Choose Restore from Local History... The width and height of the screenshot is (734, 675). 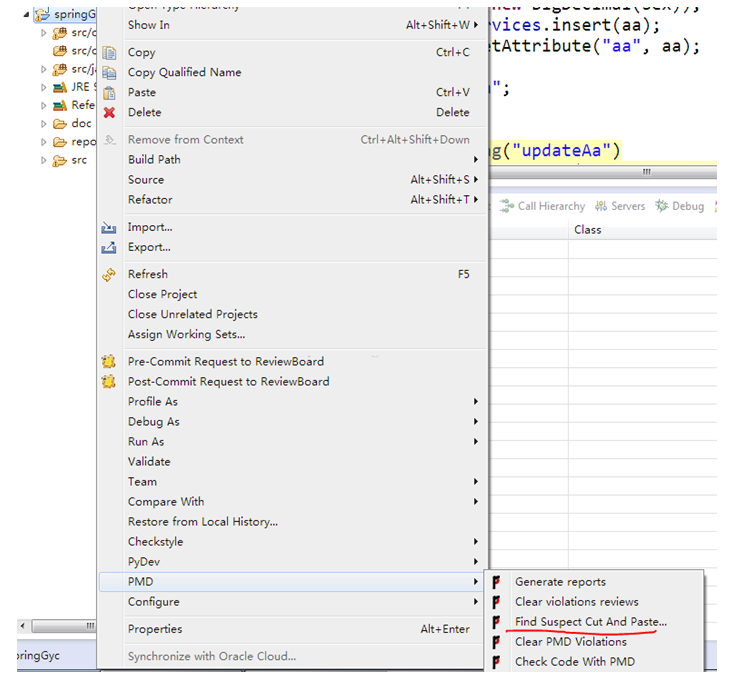[292, 522]
